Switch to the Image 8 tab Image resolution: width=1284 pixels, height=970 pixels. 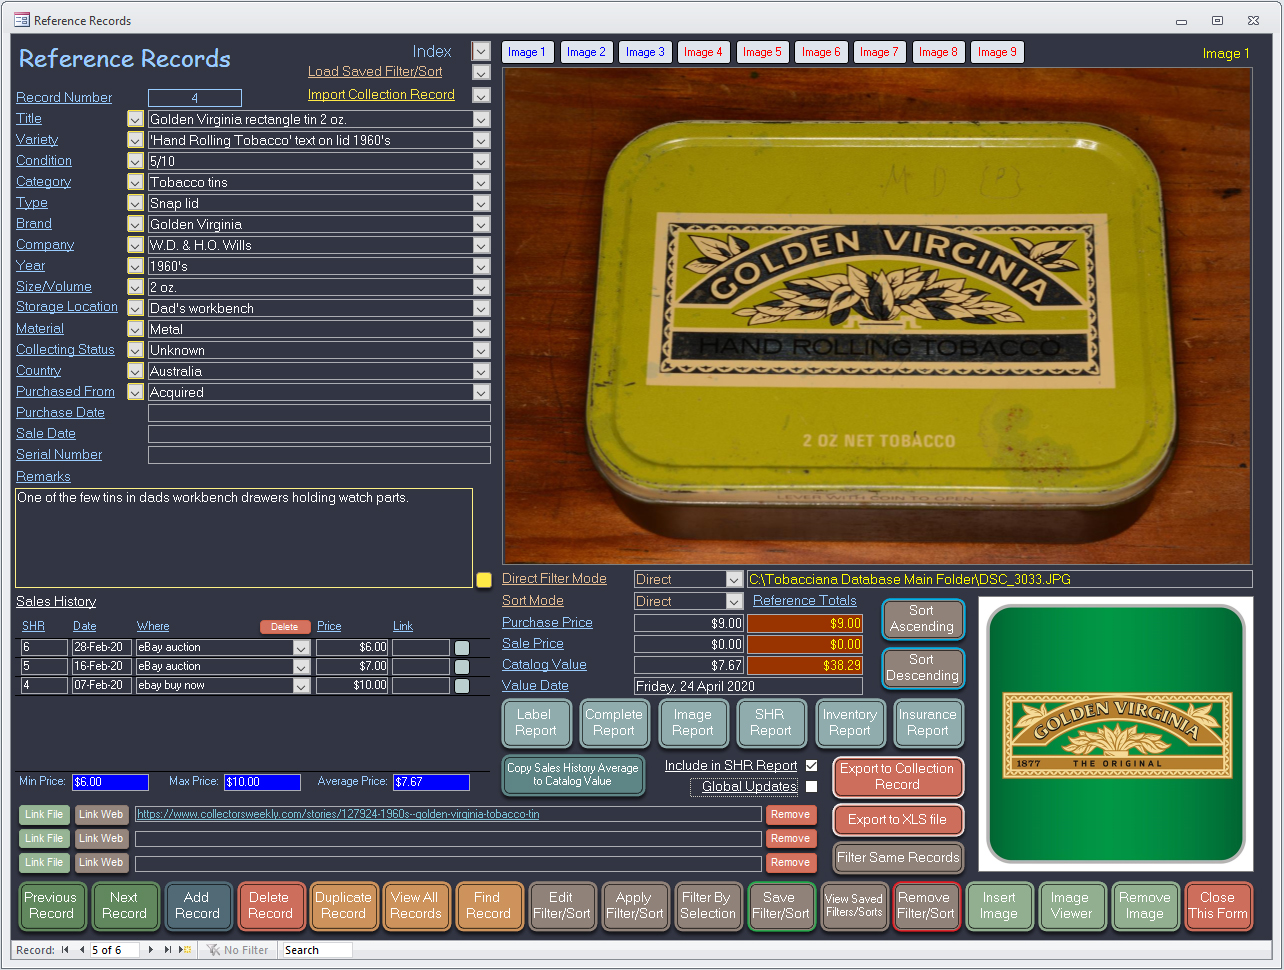pyautogui.click(x=938, y=52)
